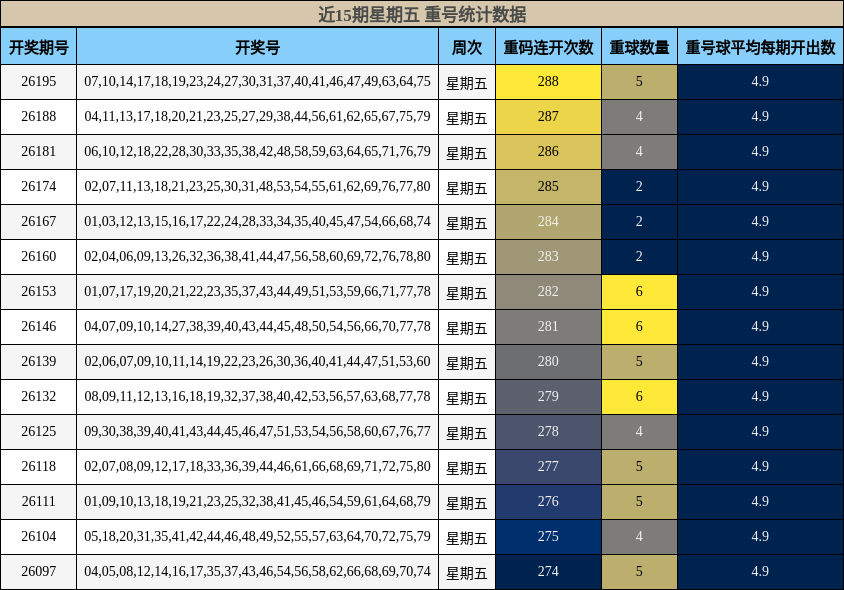This screenshot has height=590, width=844.
Task: Click the cell showing 287
Action: 548,117
